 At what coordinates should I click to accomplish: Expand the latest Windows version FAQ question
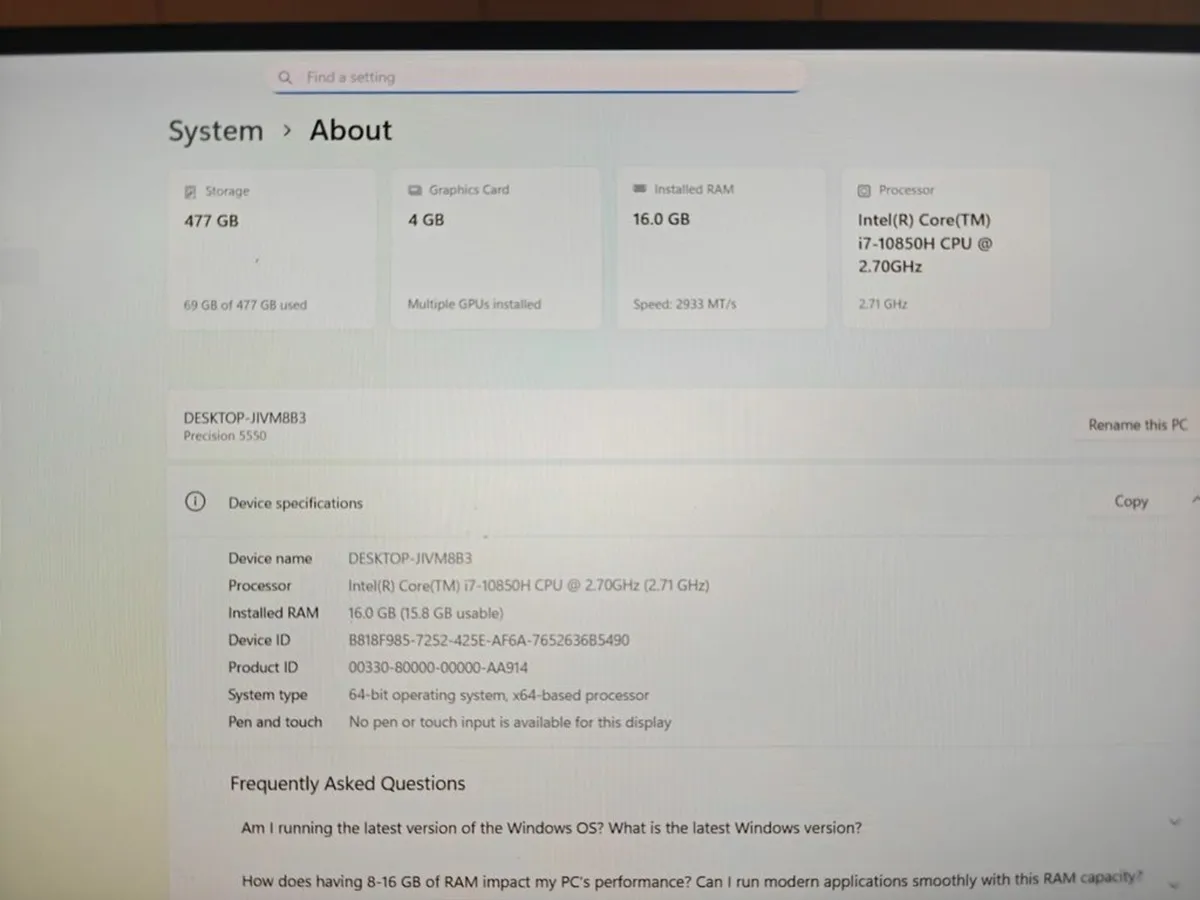pos(551,828)
